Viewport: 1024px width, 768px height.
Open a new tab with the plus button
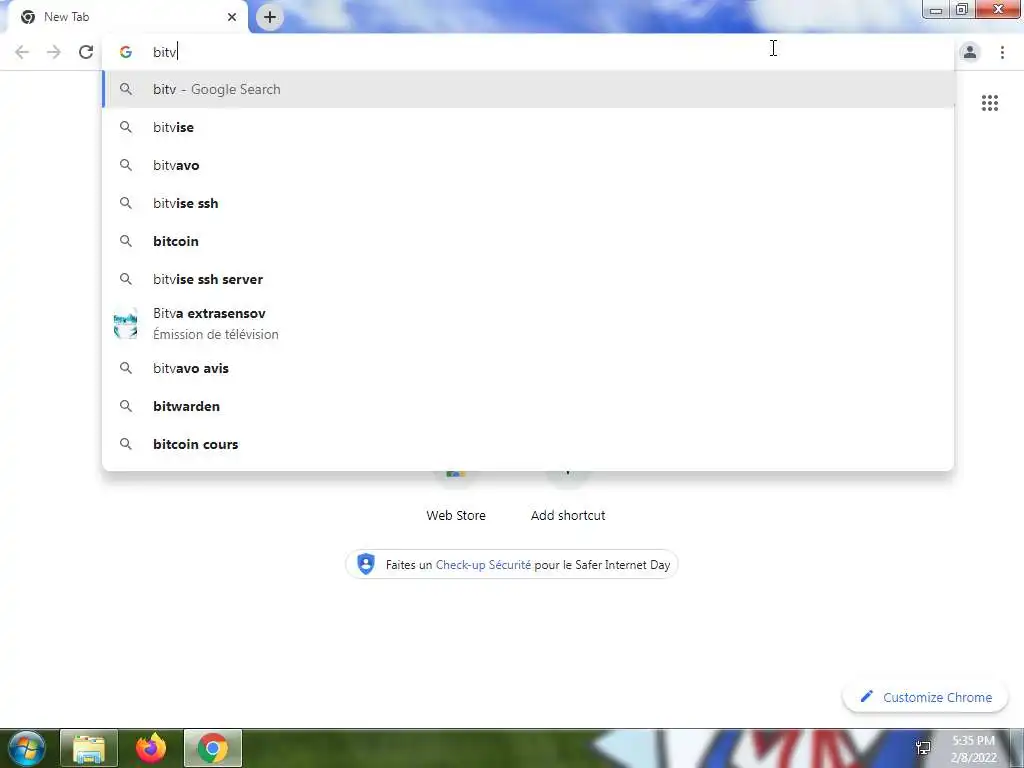270,17
